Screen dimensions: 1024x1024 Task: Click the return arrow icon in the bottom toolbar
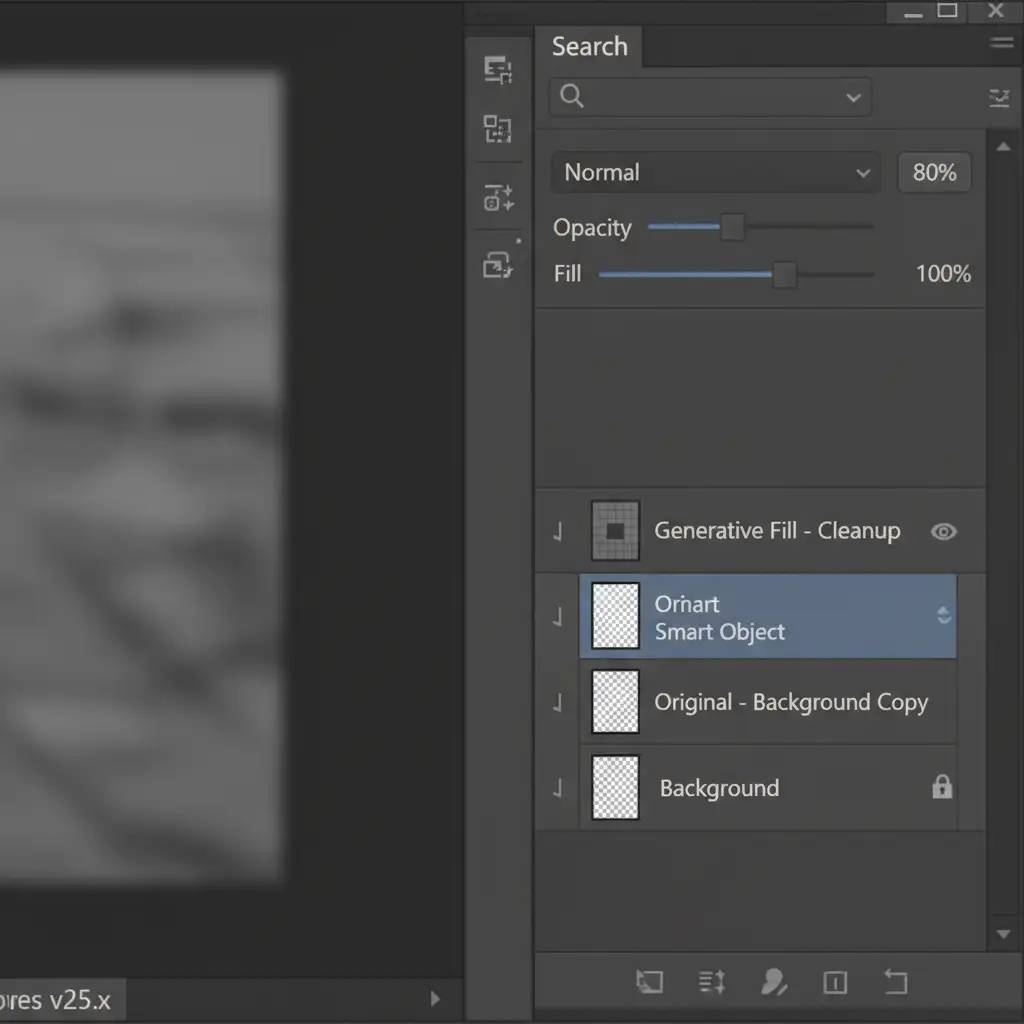coord(895,982)
